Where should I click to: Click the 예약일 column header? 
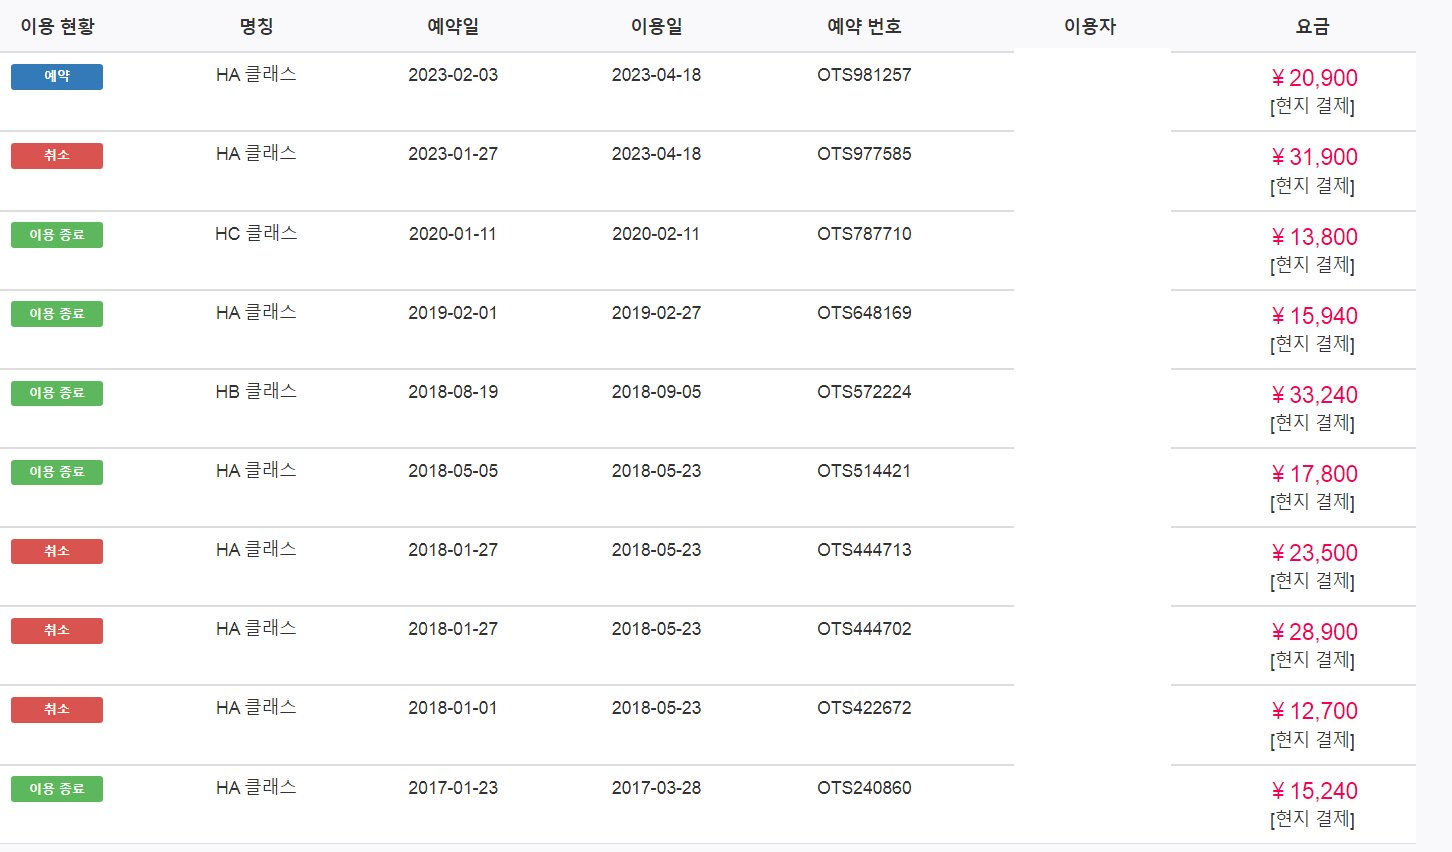point(453,27)
